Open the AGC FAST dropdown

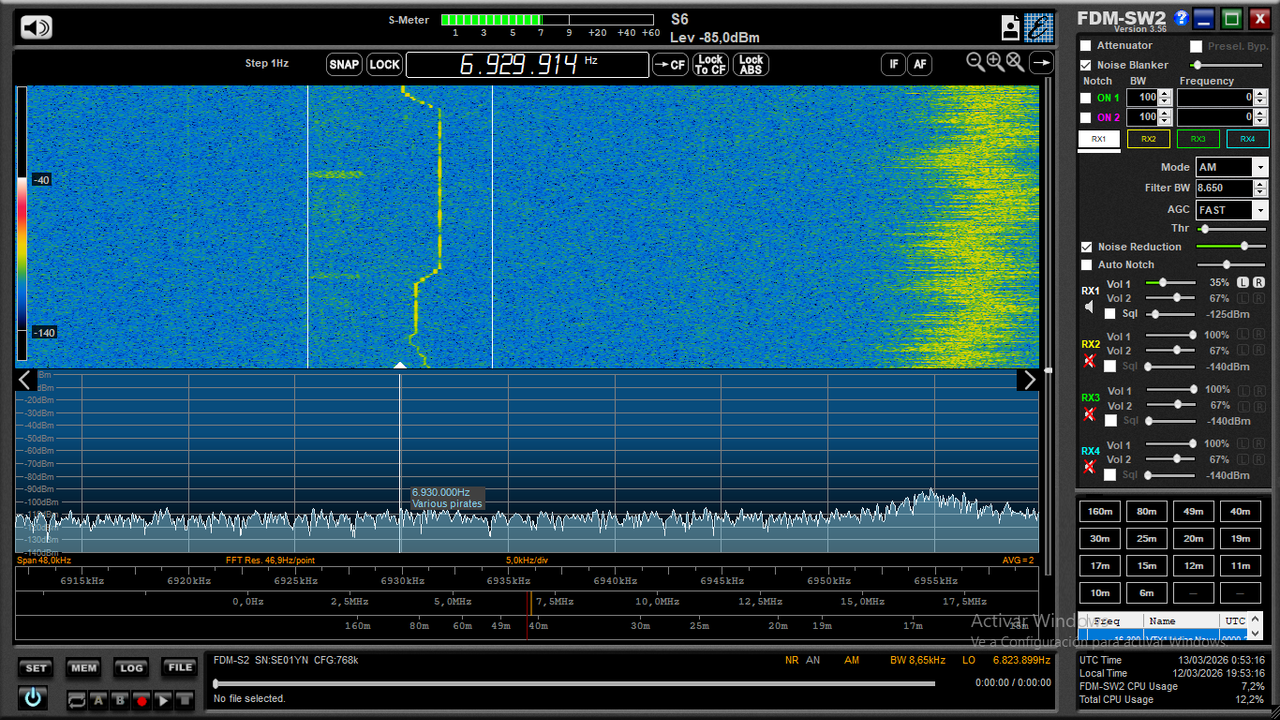[x=1232, y=210]
